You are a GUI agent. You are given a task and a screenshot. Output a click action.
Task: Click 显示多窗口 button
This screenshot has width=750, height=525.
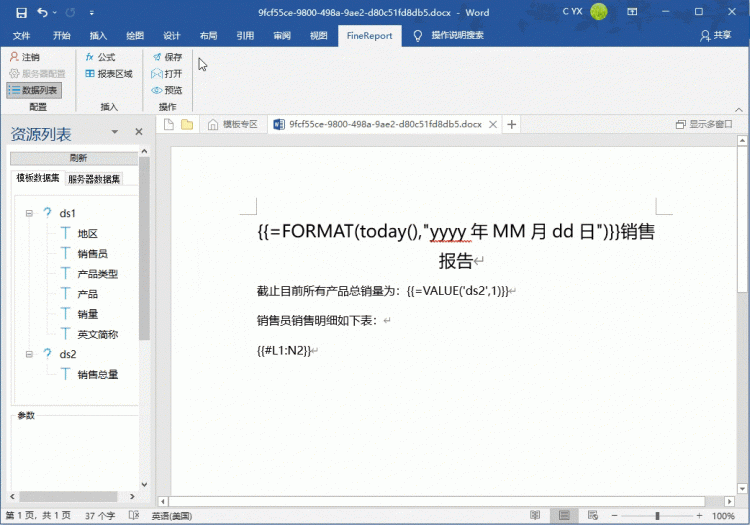coord(704,124)
